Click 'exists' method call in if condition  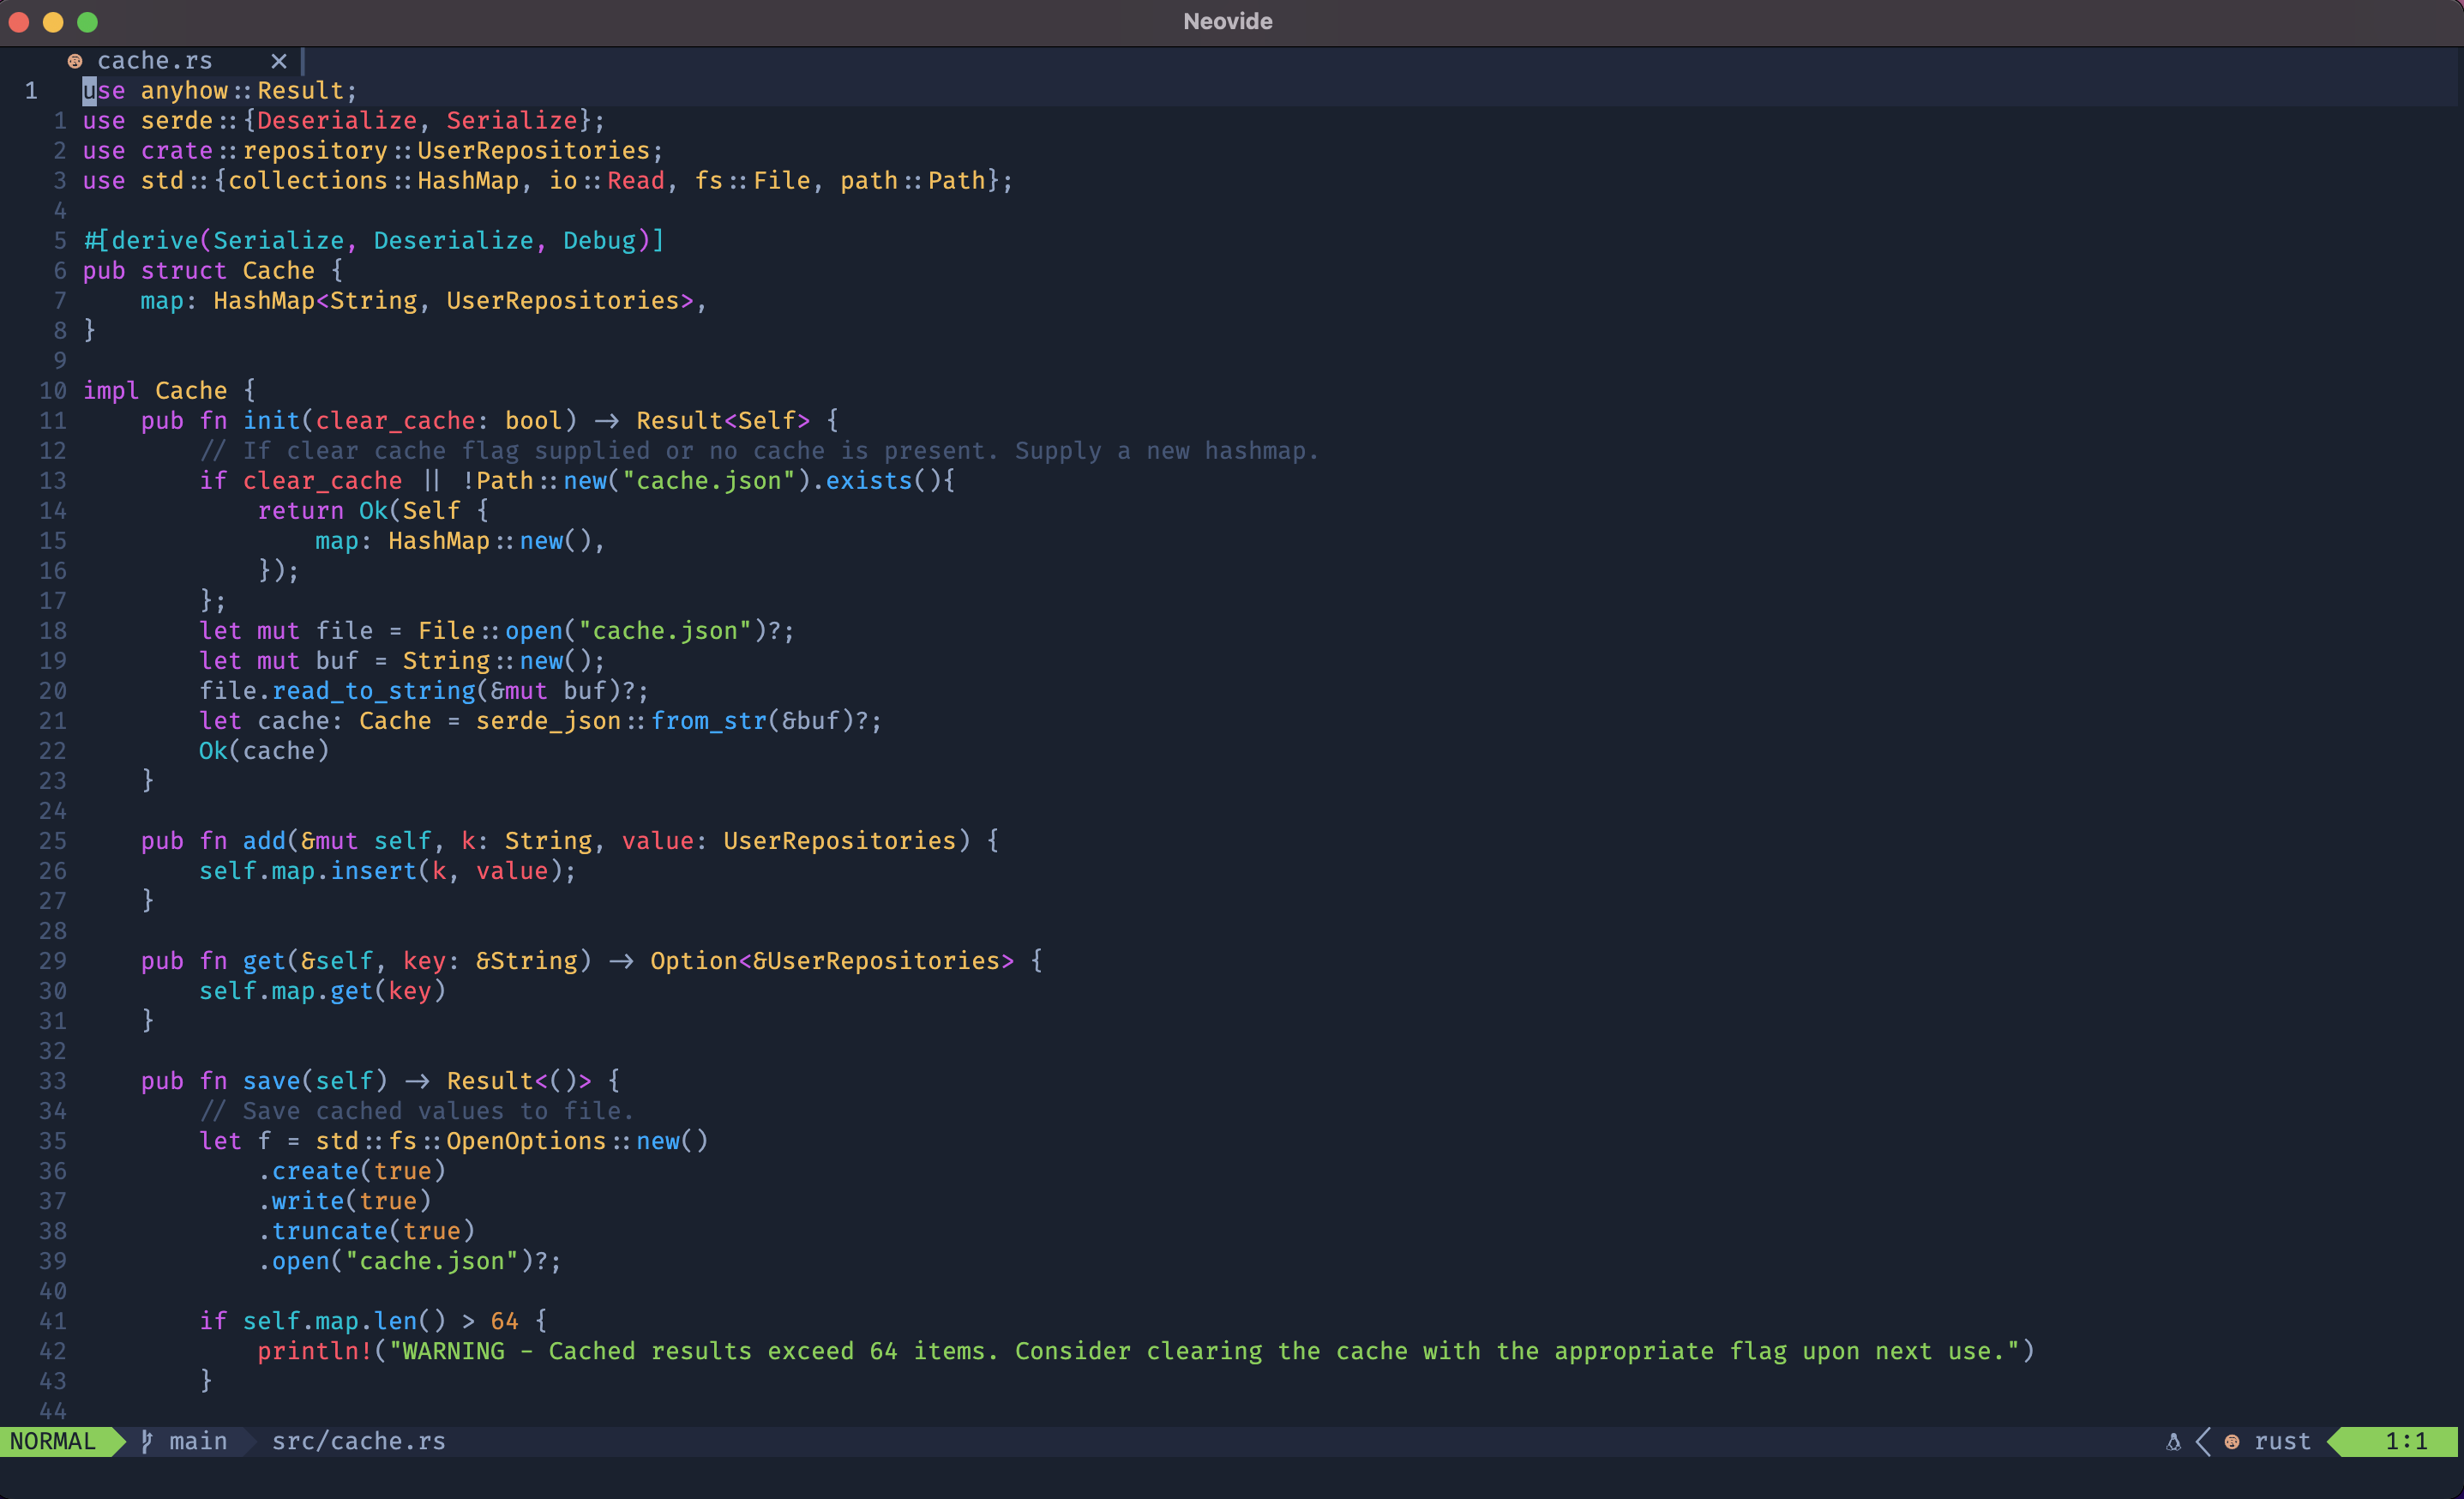[869, 481]
